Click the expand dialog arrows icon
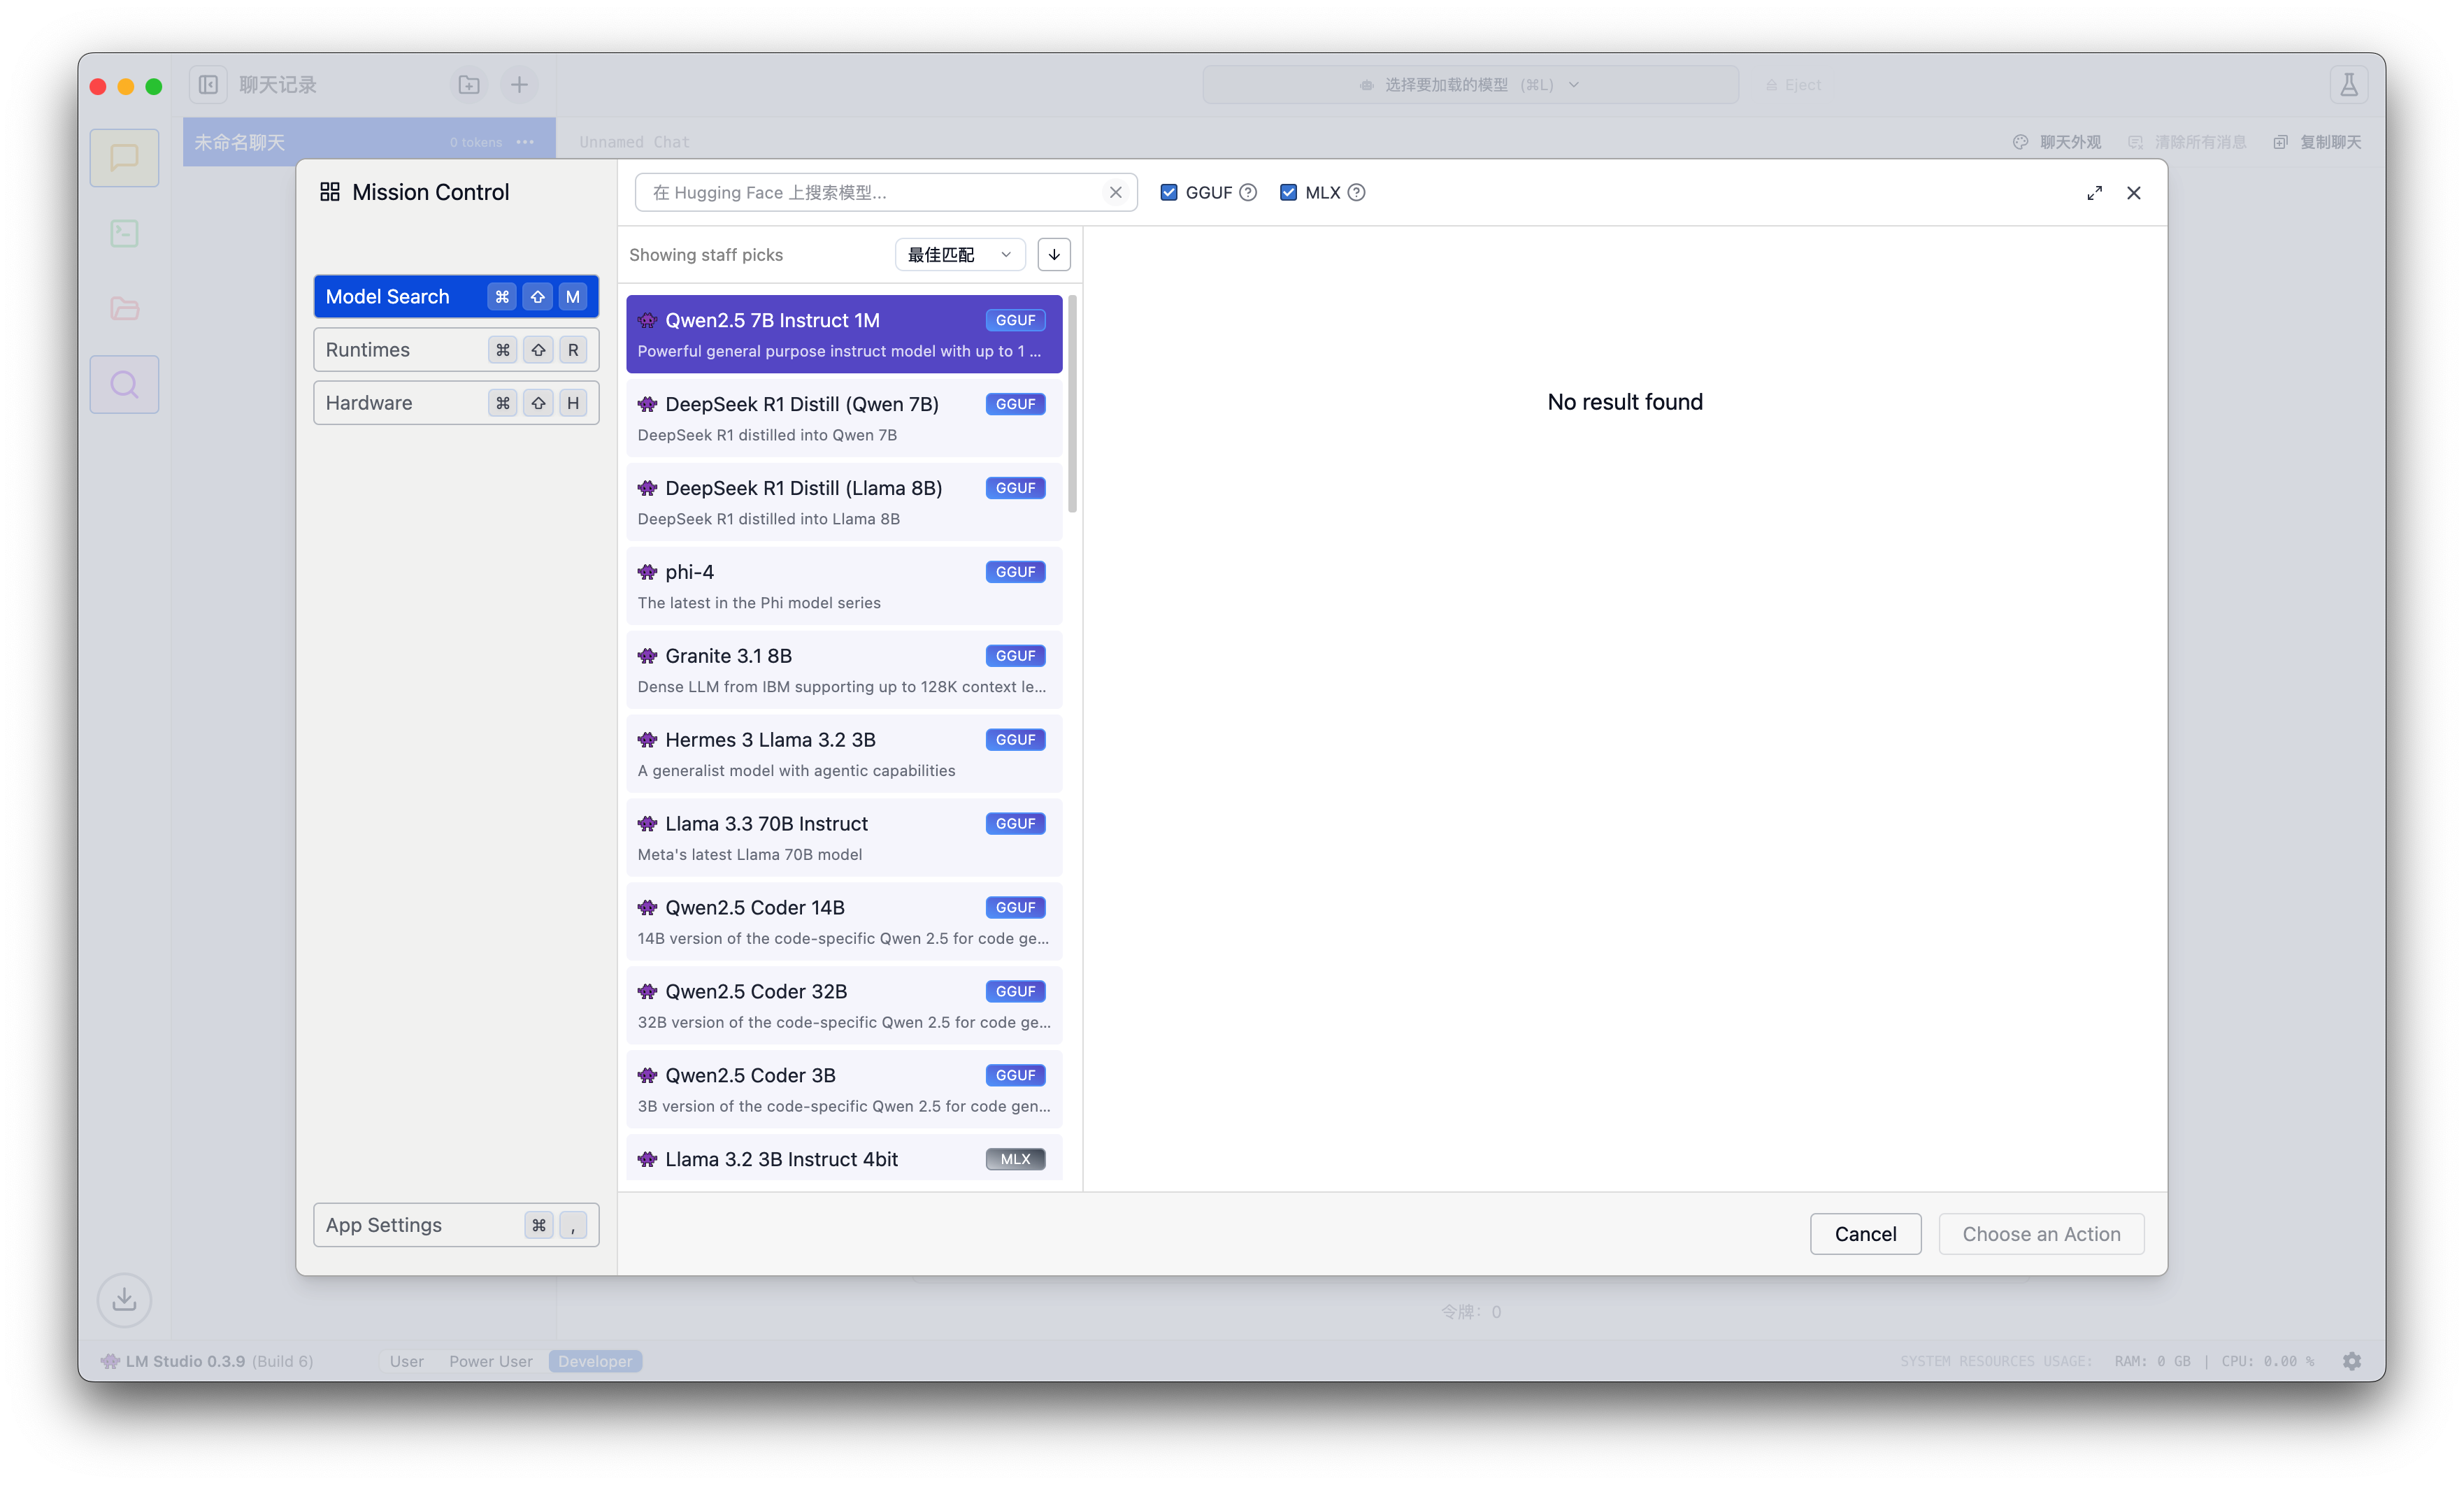This screenshot has width=2464, height=1485. [2094, 193]
